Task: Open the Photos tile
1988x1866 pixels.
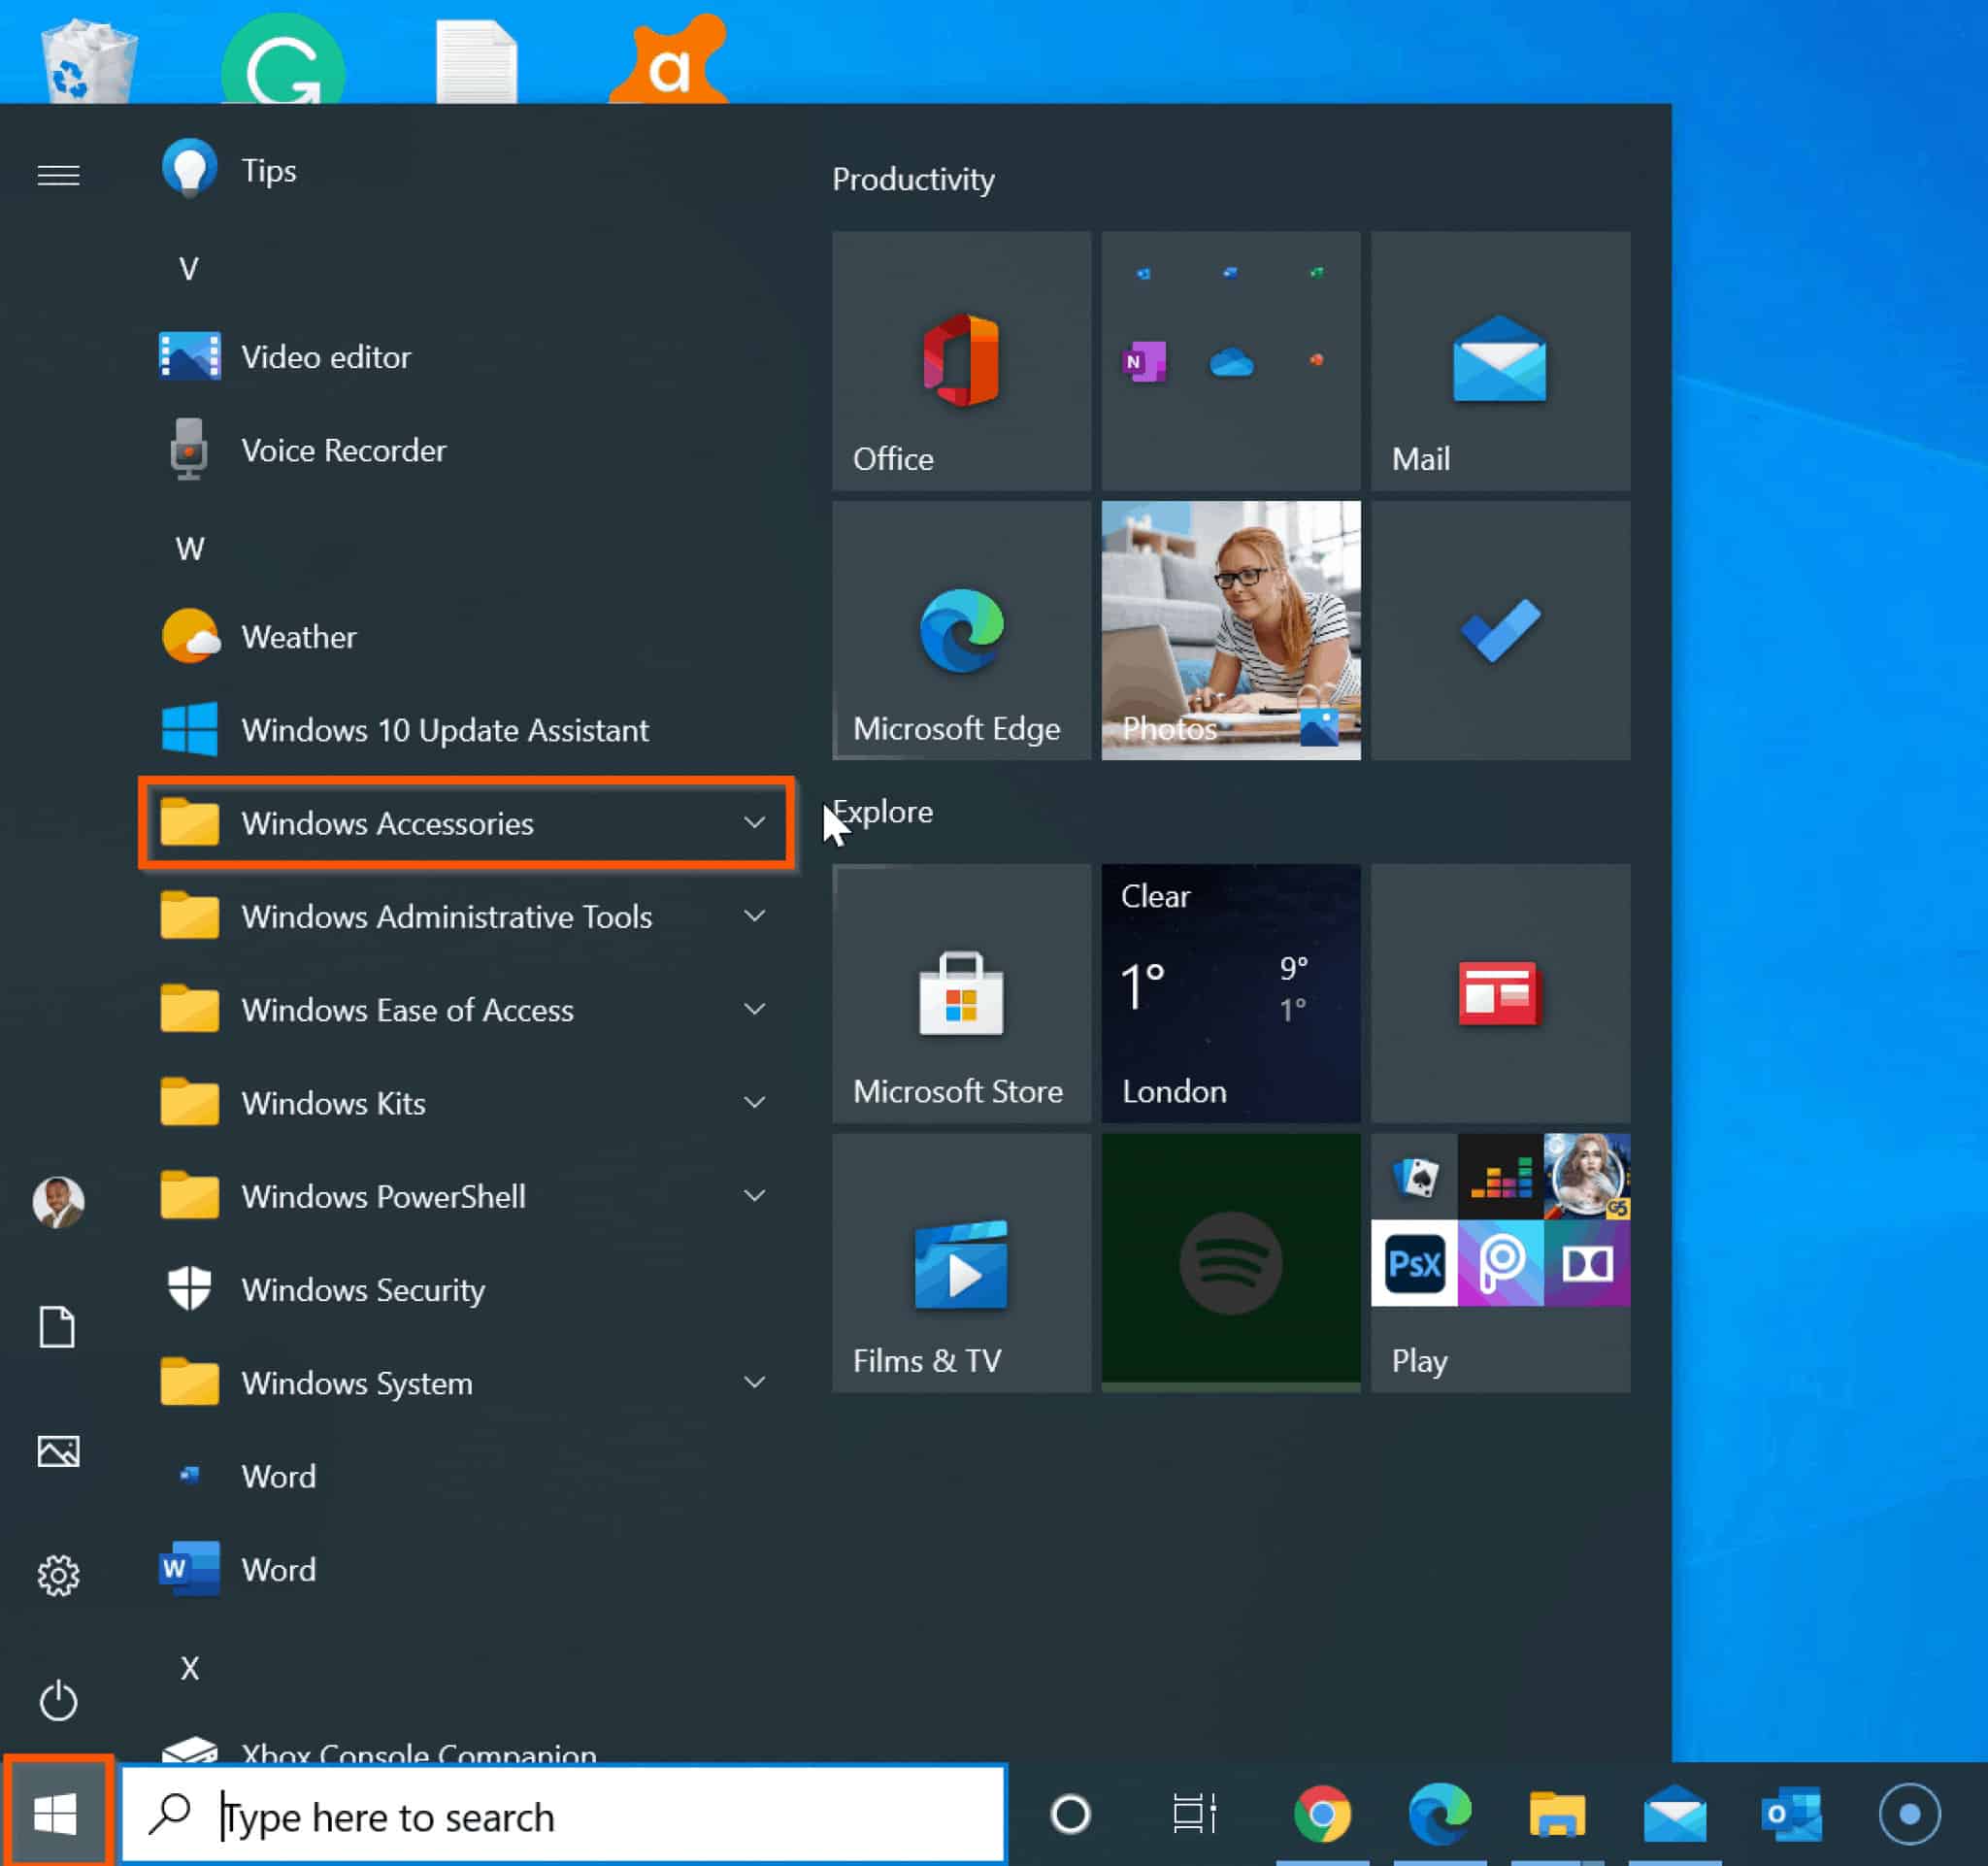Action: (1230, 630)
